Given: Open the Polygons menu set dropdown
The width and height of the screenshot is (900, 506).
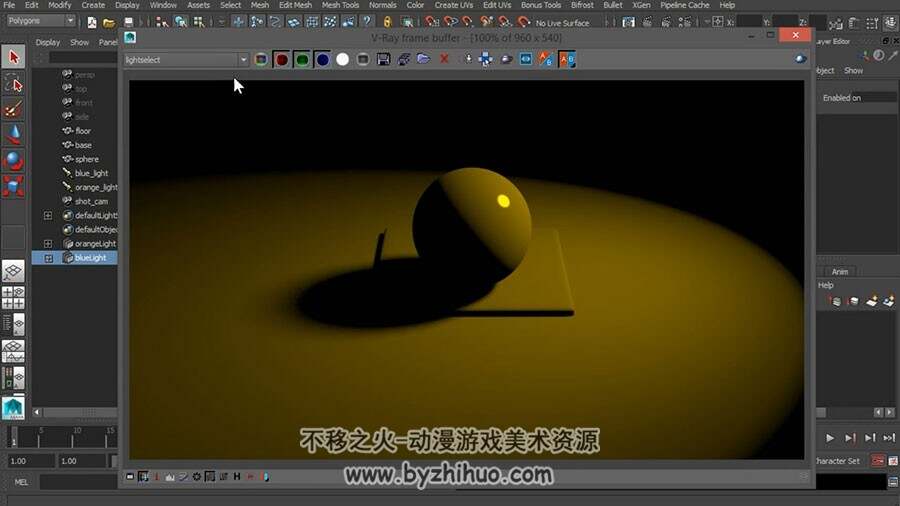Looking at the screenshot, I should [x=41, y=21].
